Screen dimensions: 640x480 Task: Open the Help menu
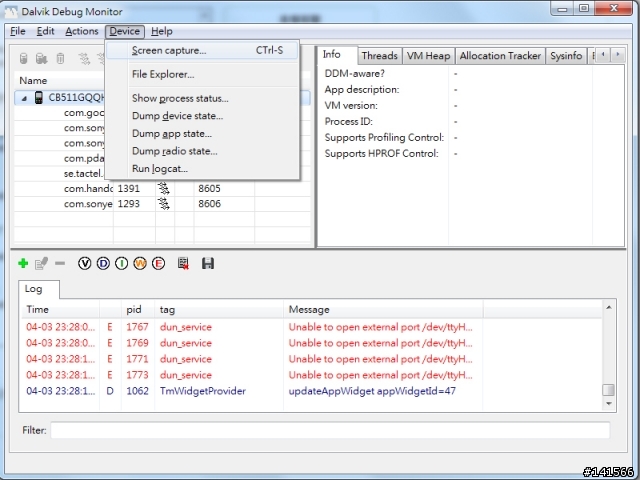(x=162, y=31)
